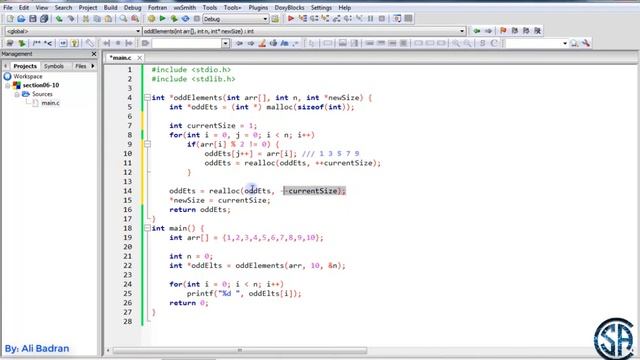640x360 pixels.
Task: Click the New file toolbar icon
Action: (x=10, y=19)
